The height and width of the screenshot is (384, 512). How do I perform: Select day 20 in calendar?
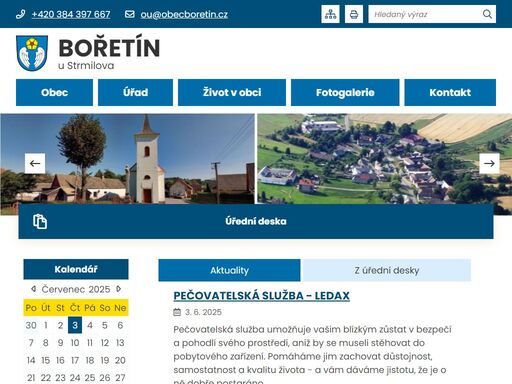click(x=120, y=360)
